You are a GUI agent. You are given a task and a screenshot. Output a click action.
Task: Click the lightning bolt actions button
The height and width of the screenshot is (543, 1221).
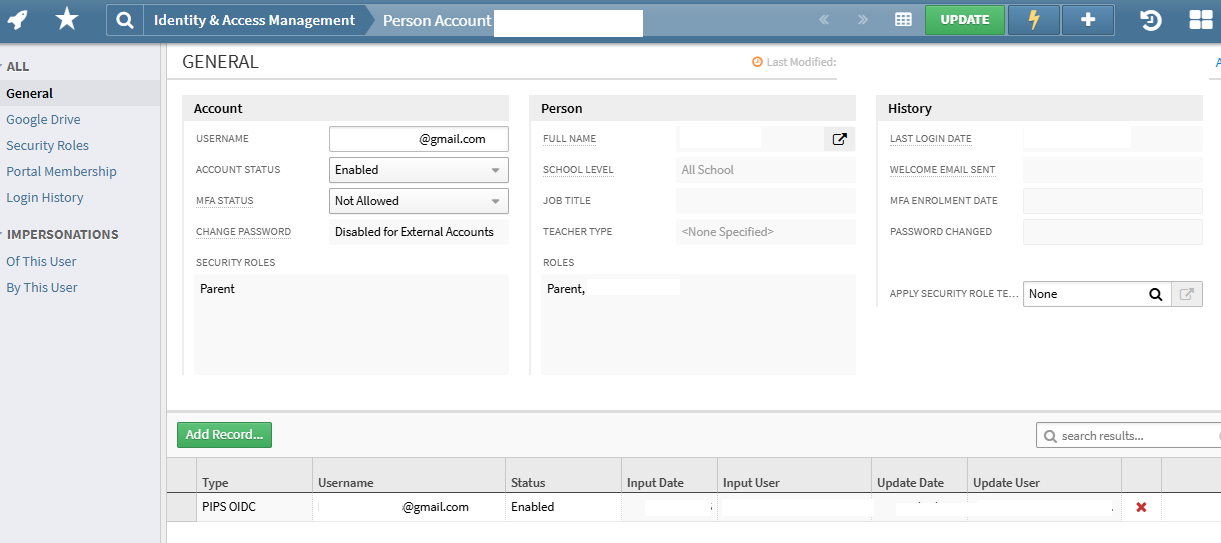point(1034,20)
